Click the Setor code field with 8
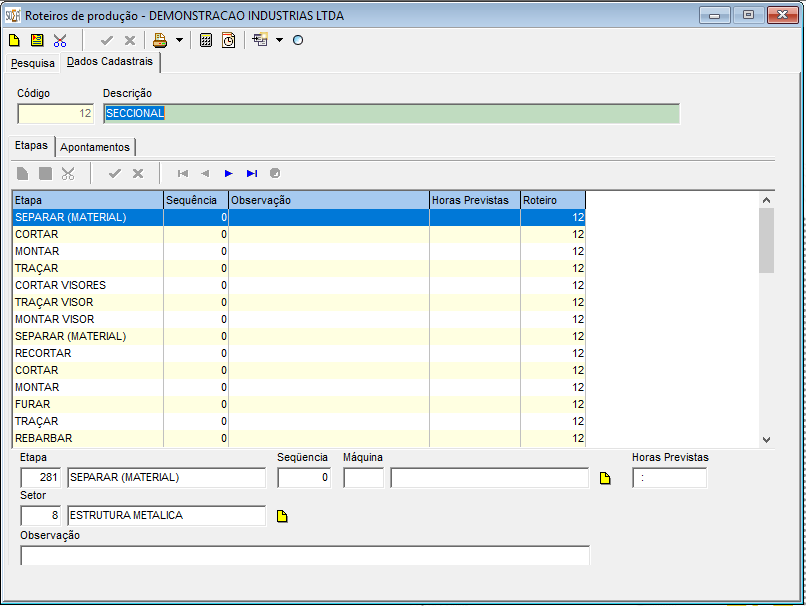The width and height of the screenshot is (806, 606). [41, 516]
